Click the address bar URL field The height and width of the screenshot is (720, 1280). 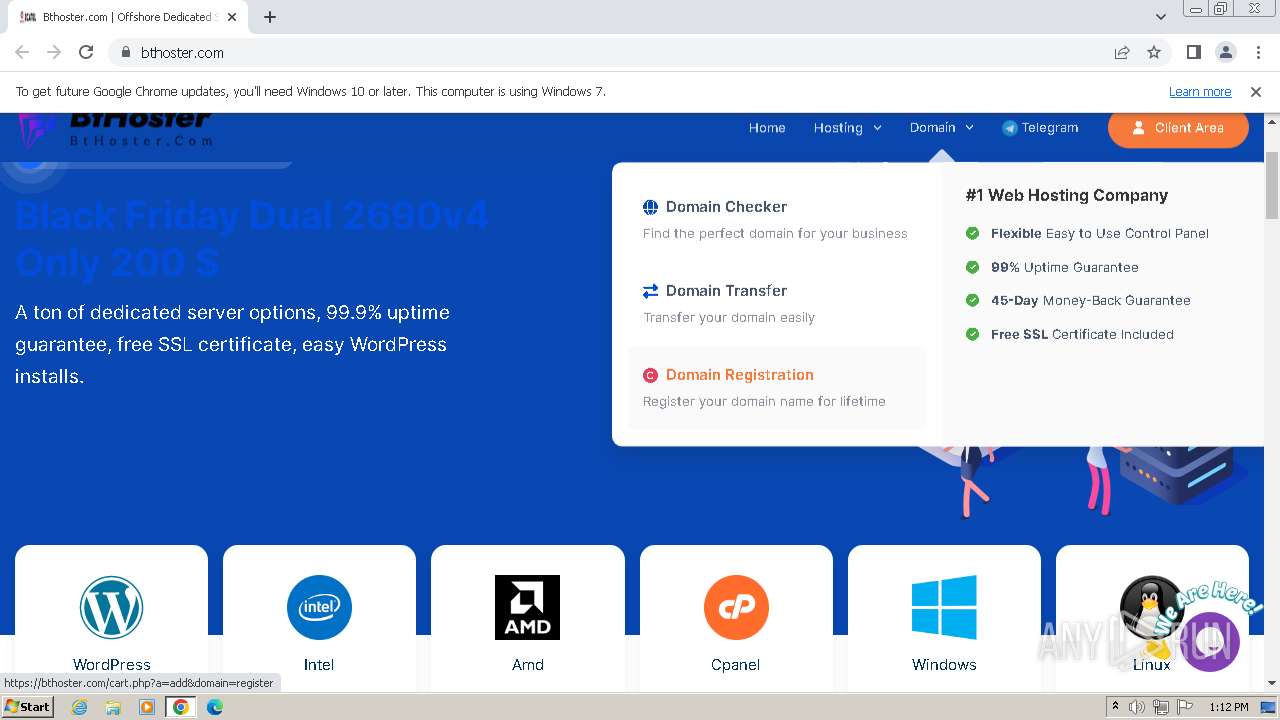coord(610,52)
